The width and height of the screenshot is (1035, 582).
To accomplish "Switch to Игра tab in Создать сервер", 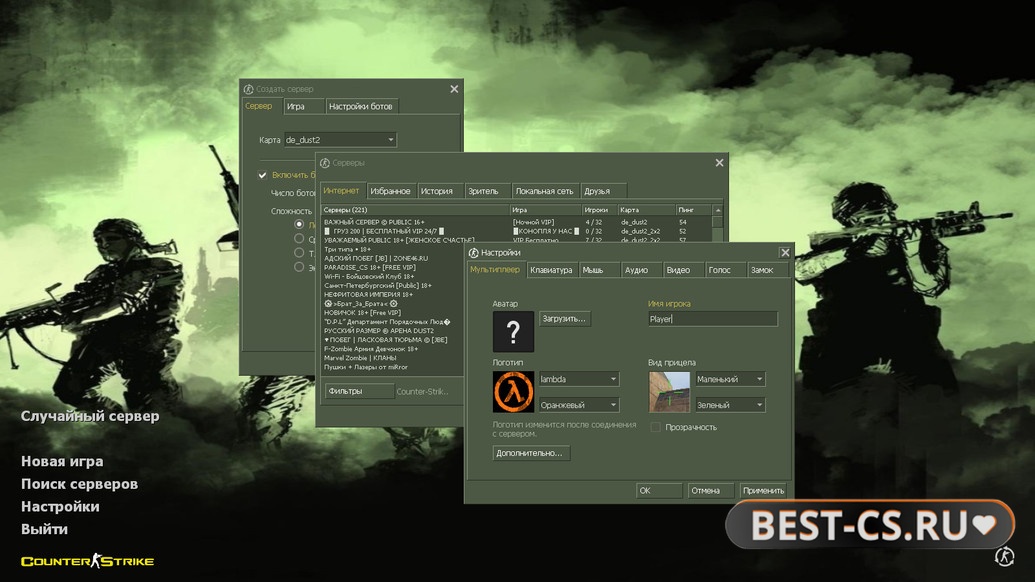I will point(304,106).
